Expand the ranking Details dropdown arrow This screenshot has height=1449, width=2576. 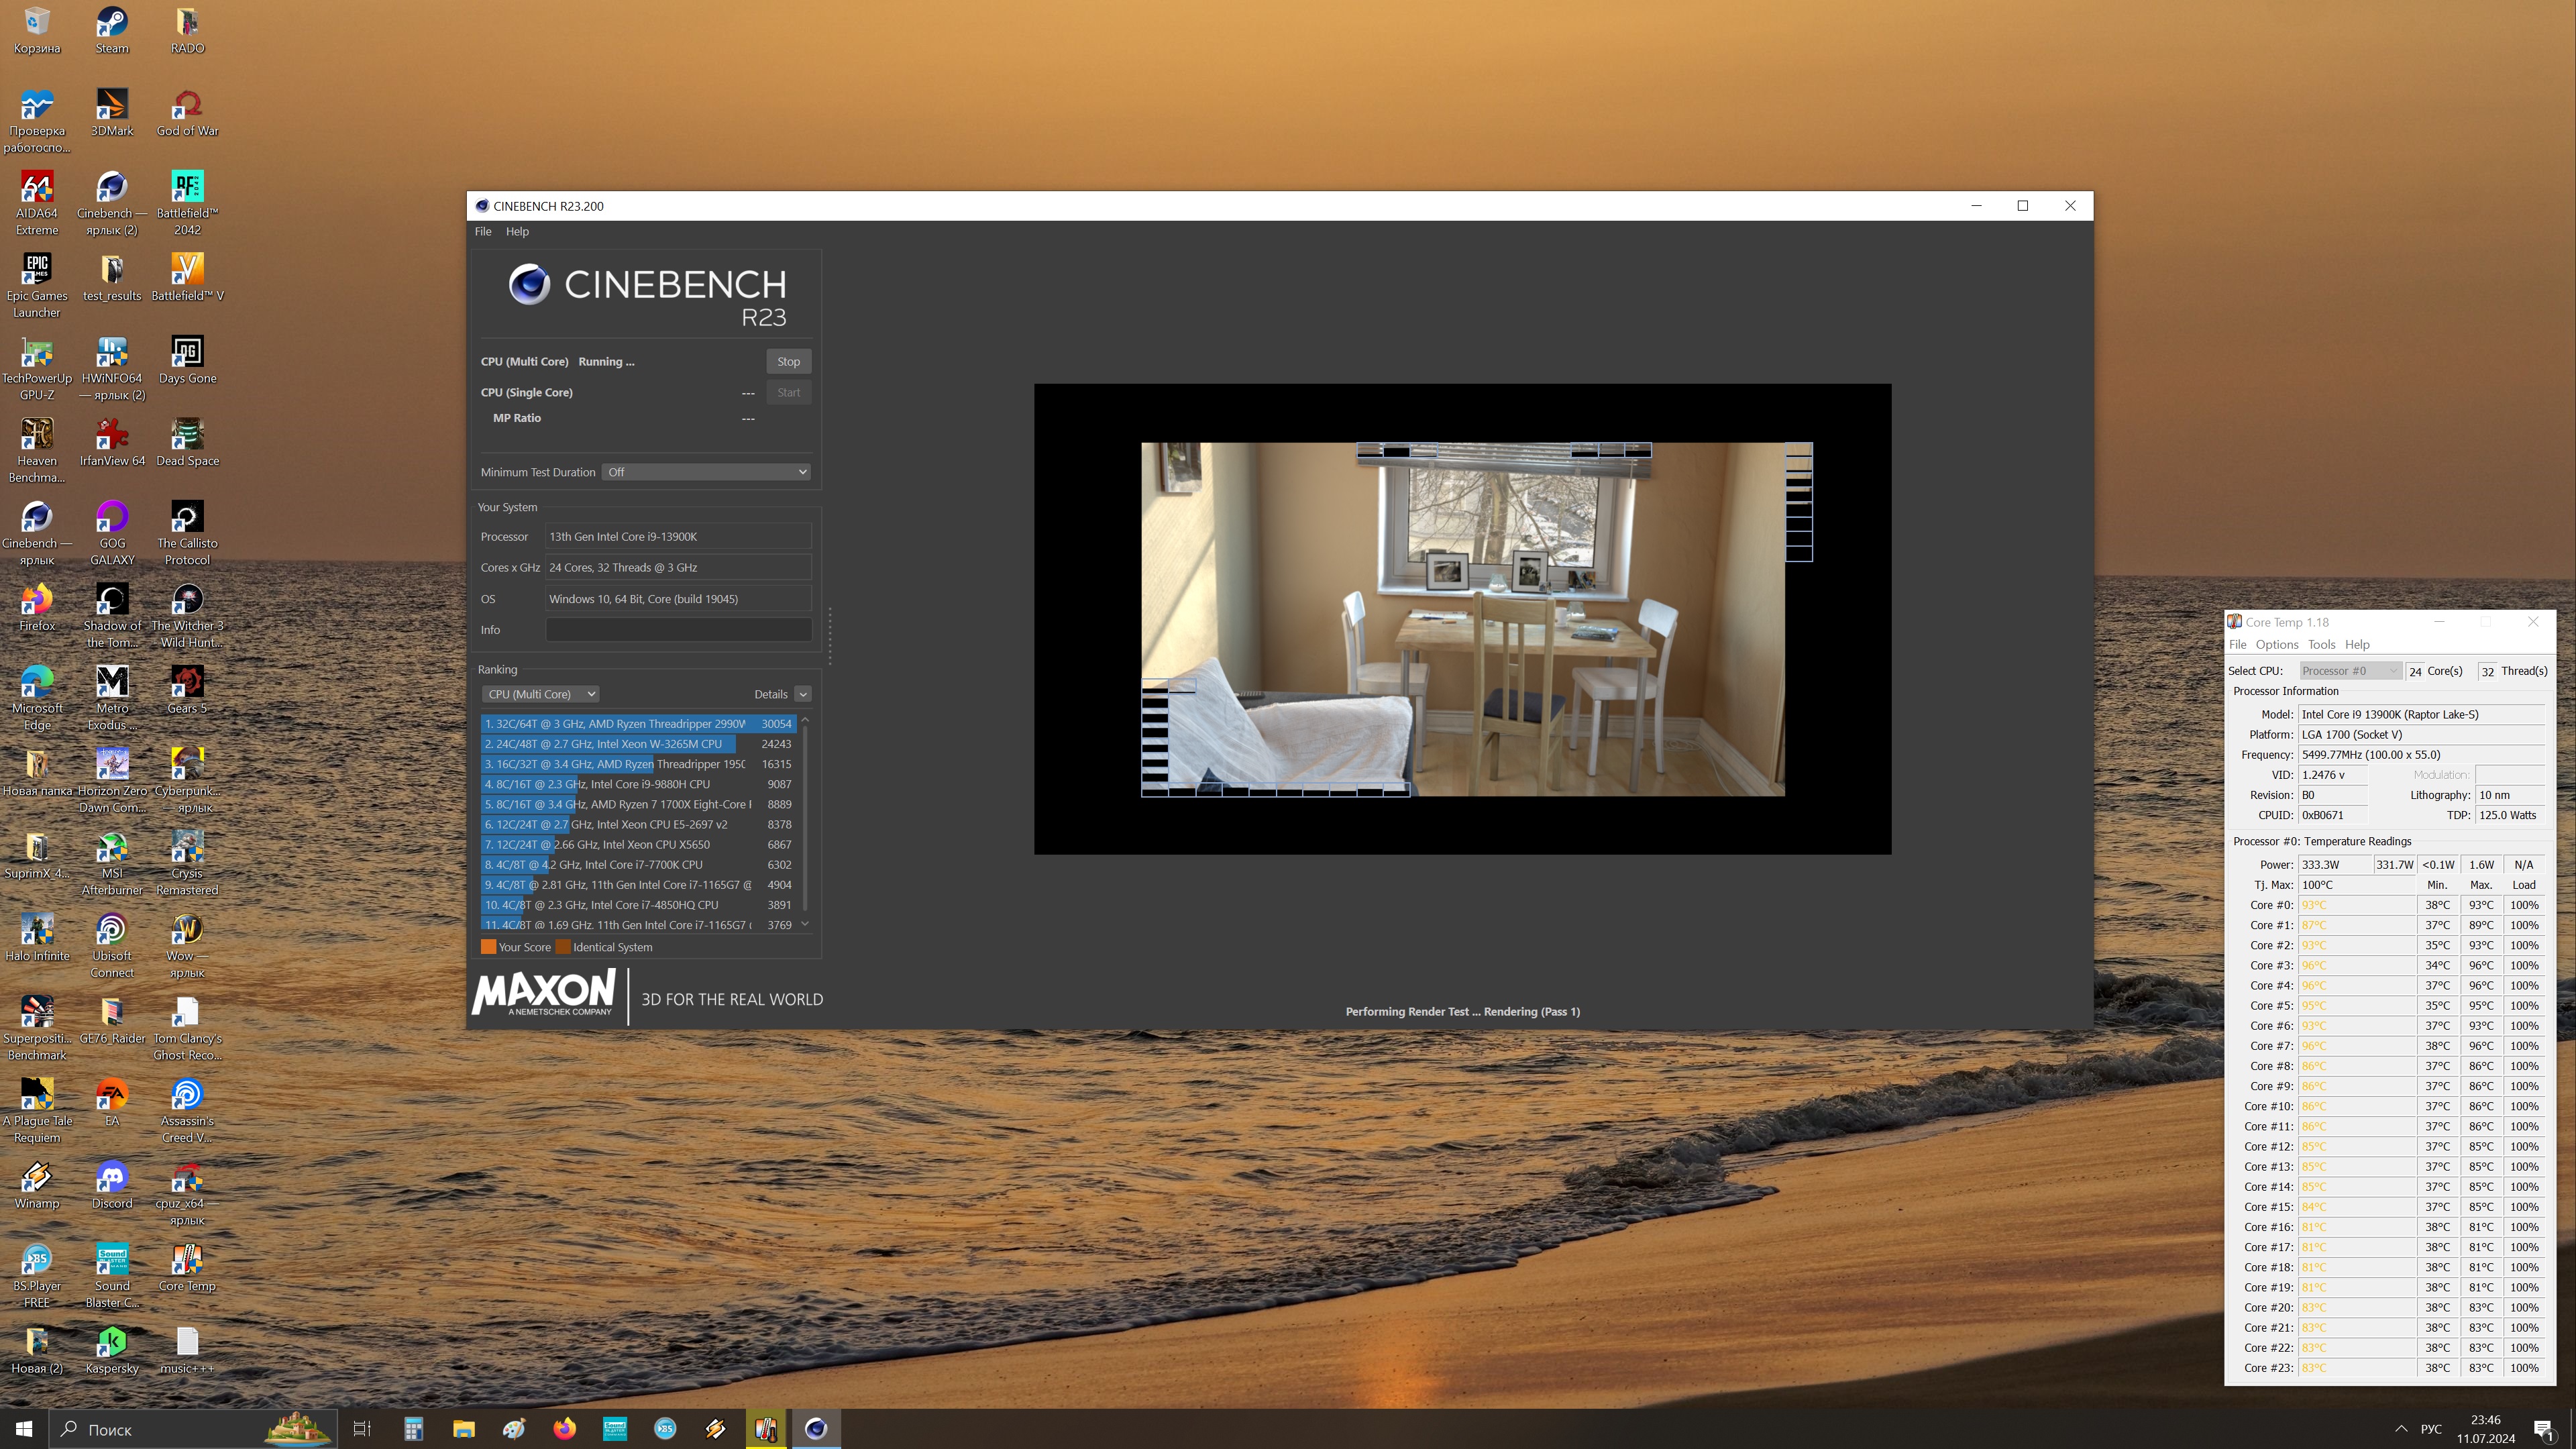(x=803, y=694)
